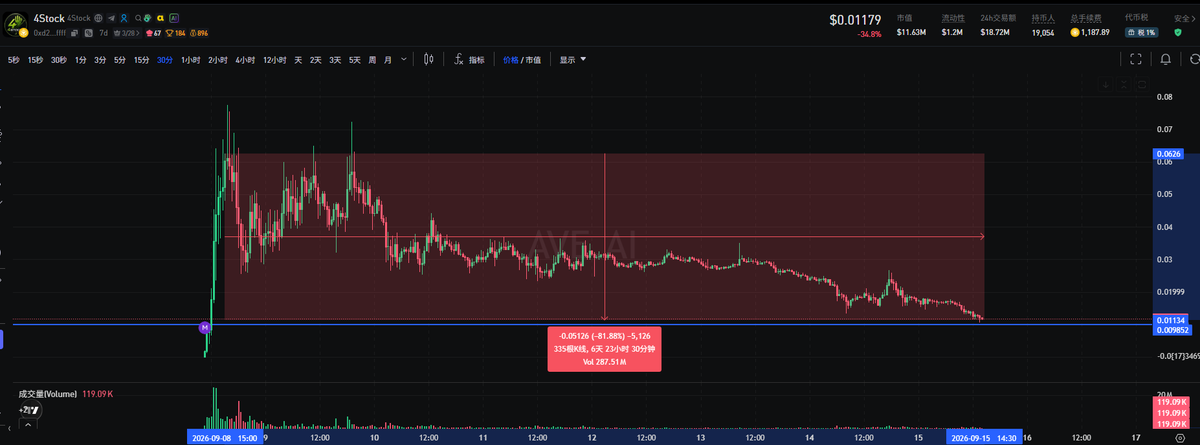Click the small square icon left of 7d
The image size is (1200, 445).
88,33
